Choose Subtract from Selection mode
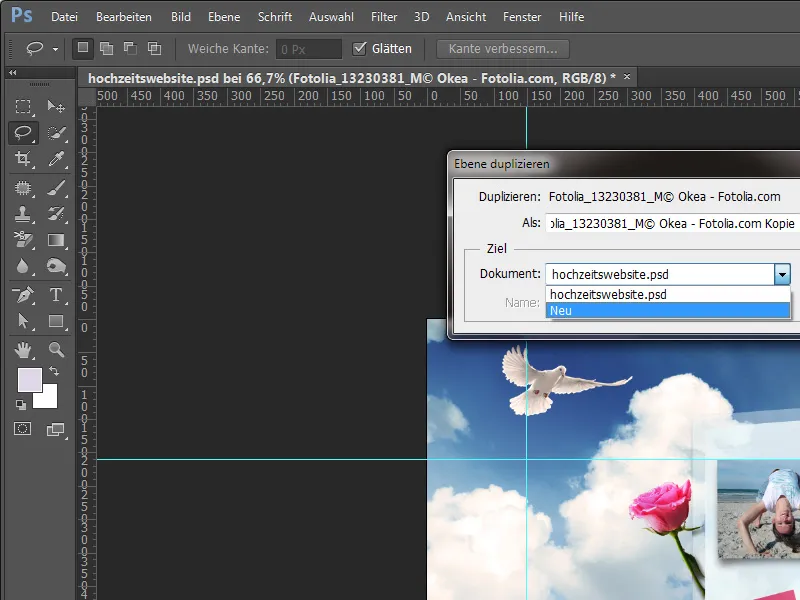Screen dimensions: 800x600 click(131, 48)
